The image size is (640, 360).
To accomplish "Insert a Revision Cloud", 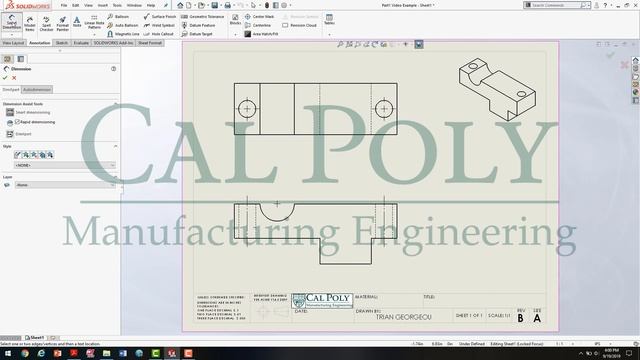I will (x=300, y=25).
